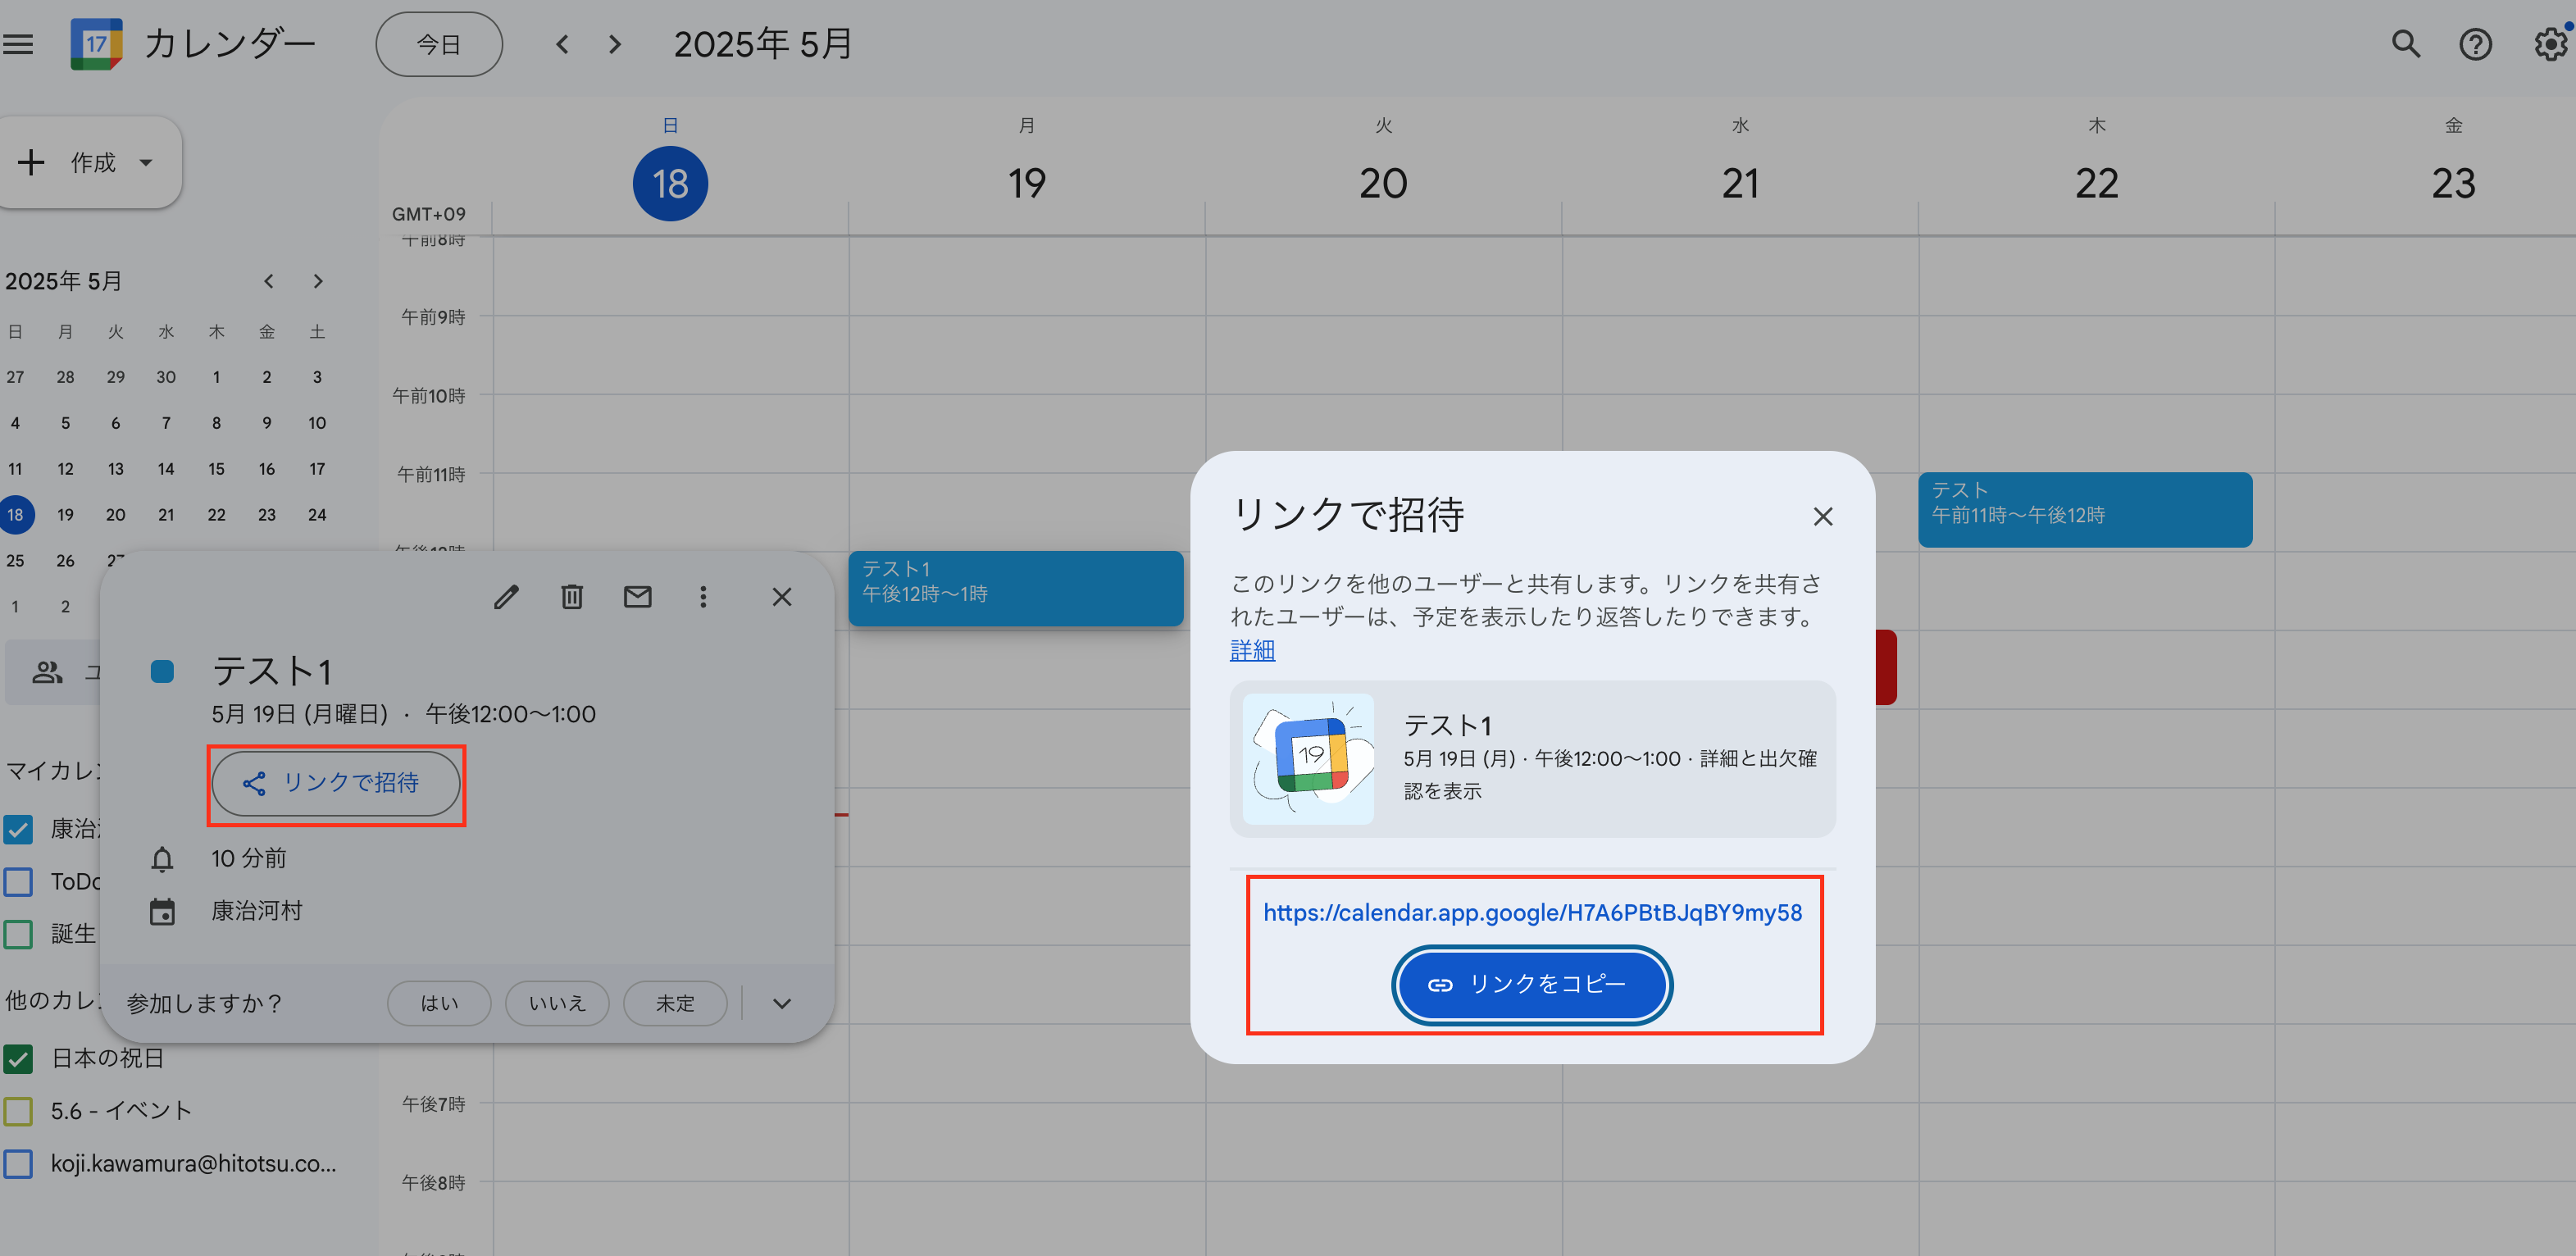
Task: Toggle the 日本の祝日 calendar checkbox
Action: [x=19, y=1058]
